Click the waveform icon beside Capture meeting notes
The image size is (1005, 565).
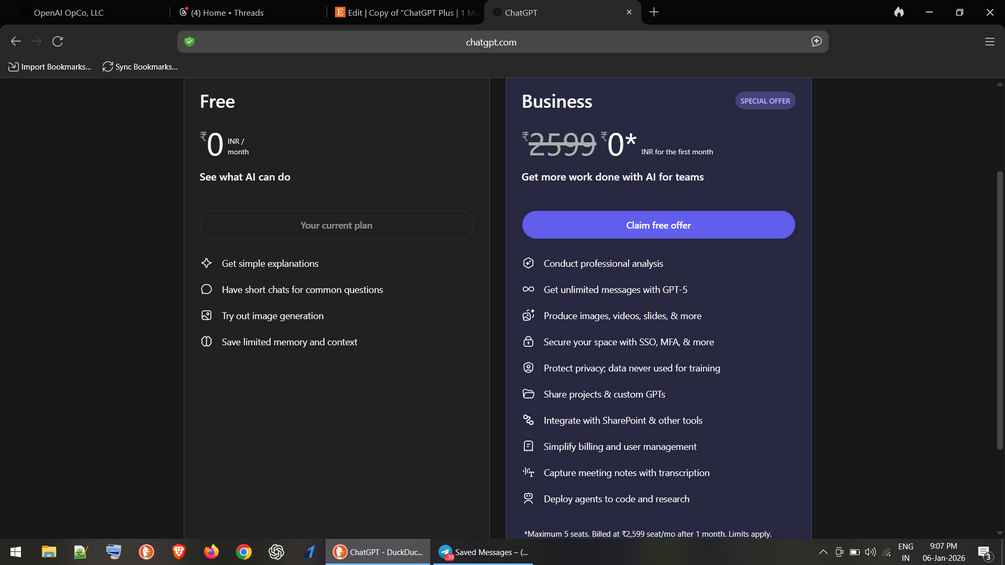pyautogui.click(x=528, y=472)
